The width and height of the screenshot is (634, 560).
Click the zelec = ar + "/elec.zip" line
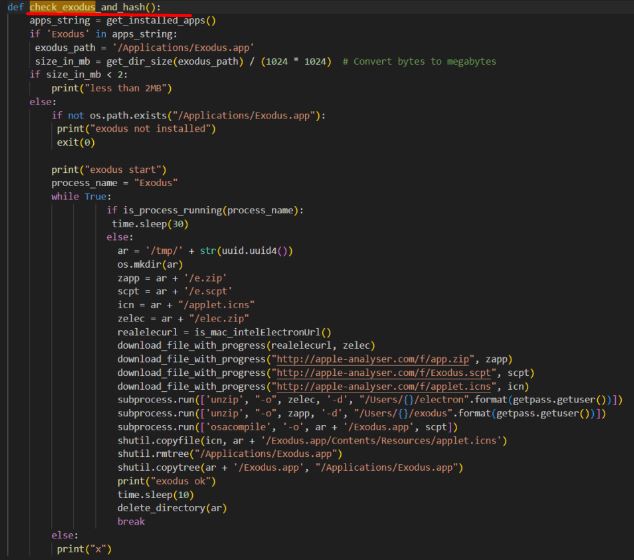(183, 318)
